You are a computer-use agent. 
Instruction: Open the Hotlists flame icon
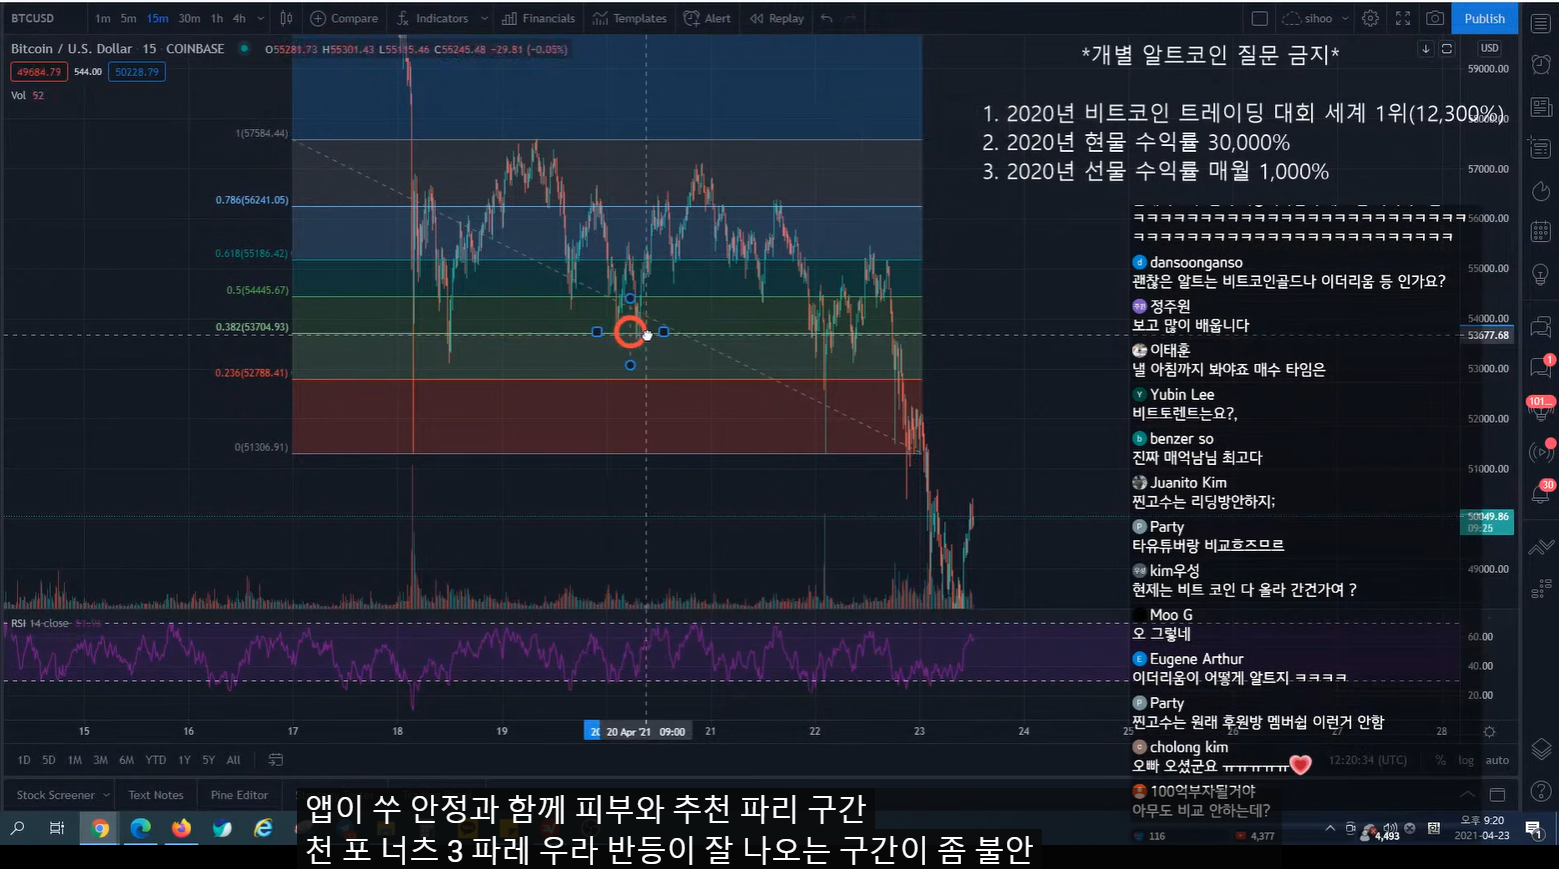tap(1541, 190)
